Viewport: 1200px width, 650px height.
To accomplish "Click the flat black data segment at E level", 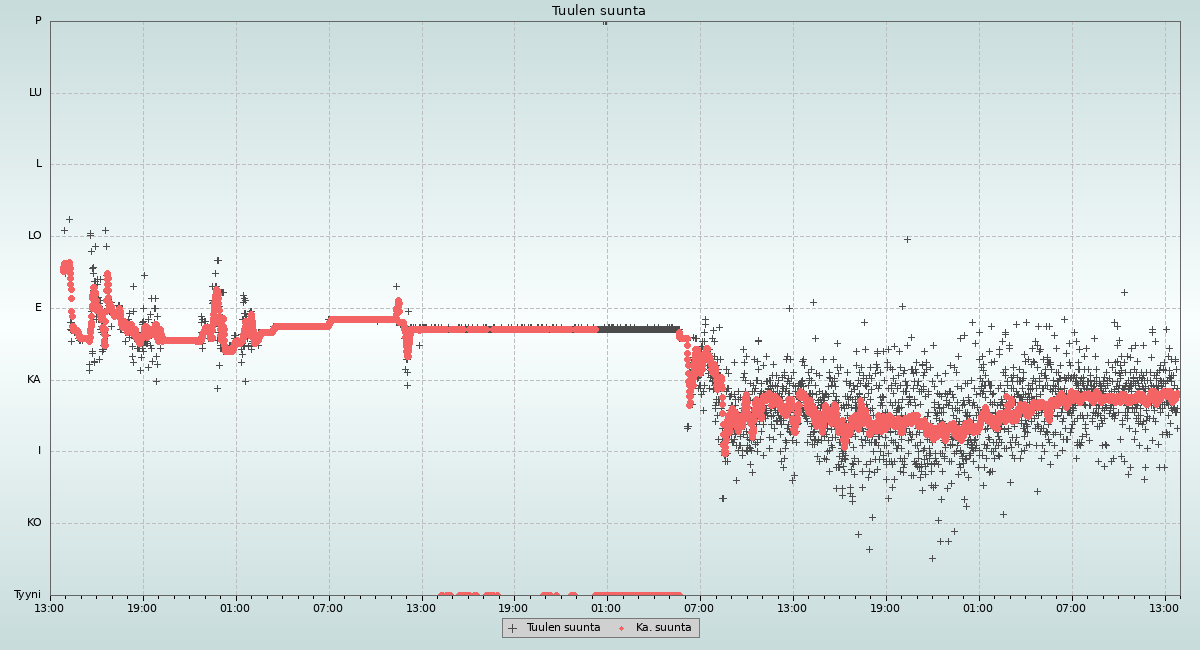I will coord(638,328).
